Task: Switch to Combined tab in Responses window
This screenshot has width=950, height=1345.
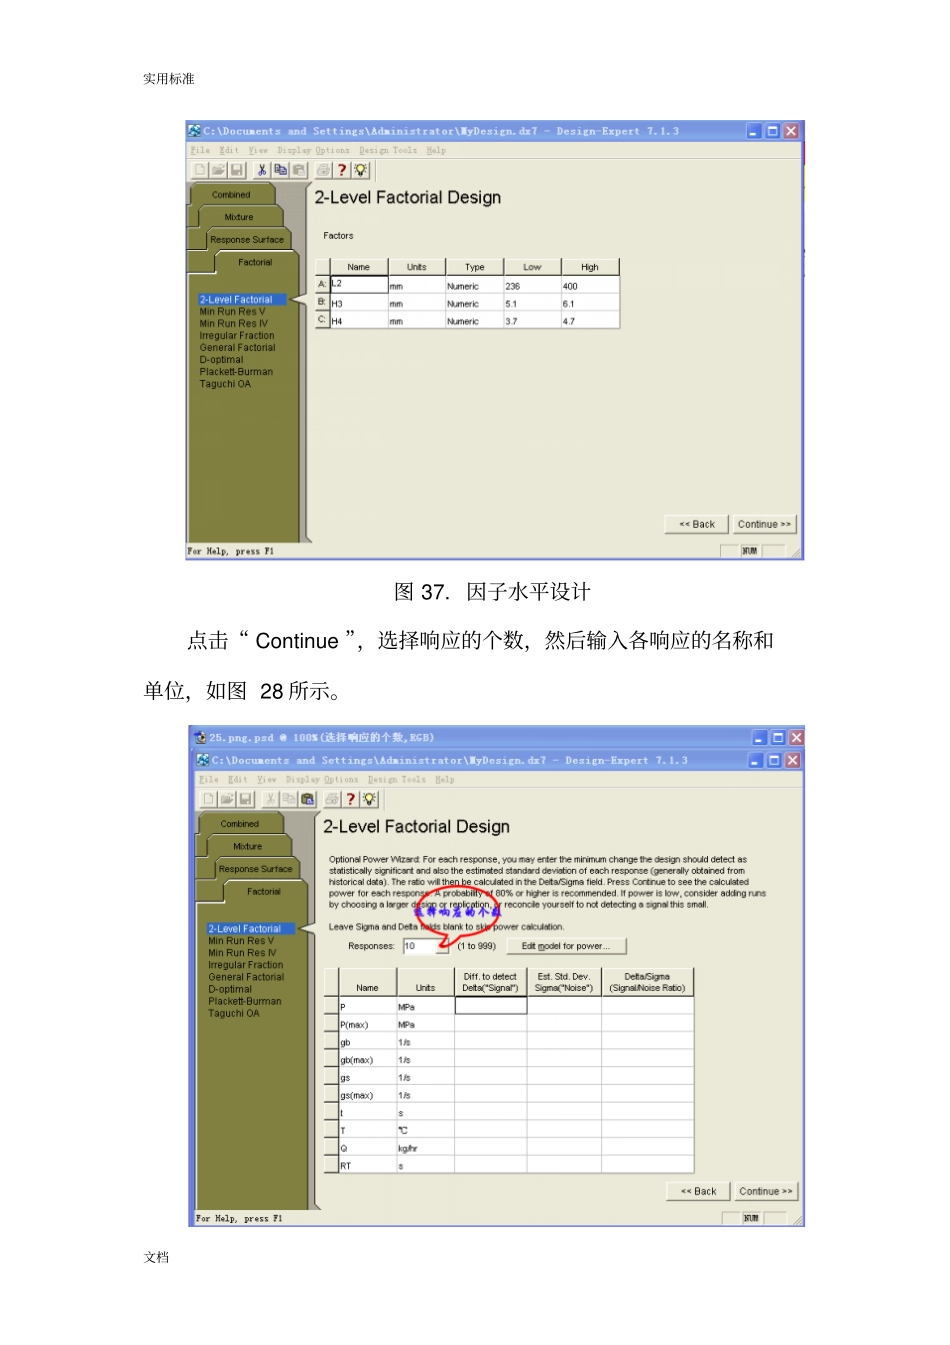Action: pos(240,824)
